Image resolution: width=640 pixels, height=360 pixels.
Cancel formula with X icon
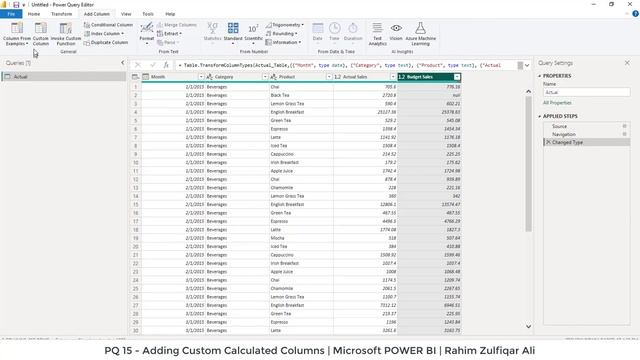tap(138, 65)
